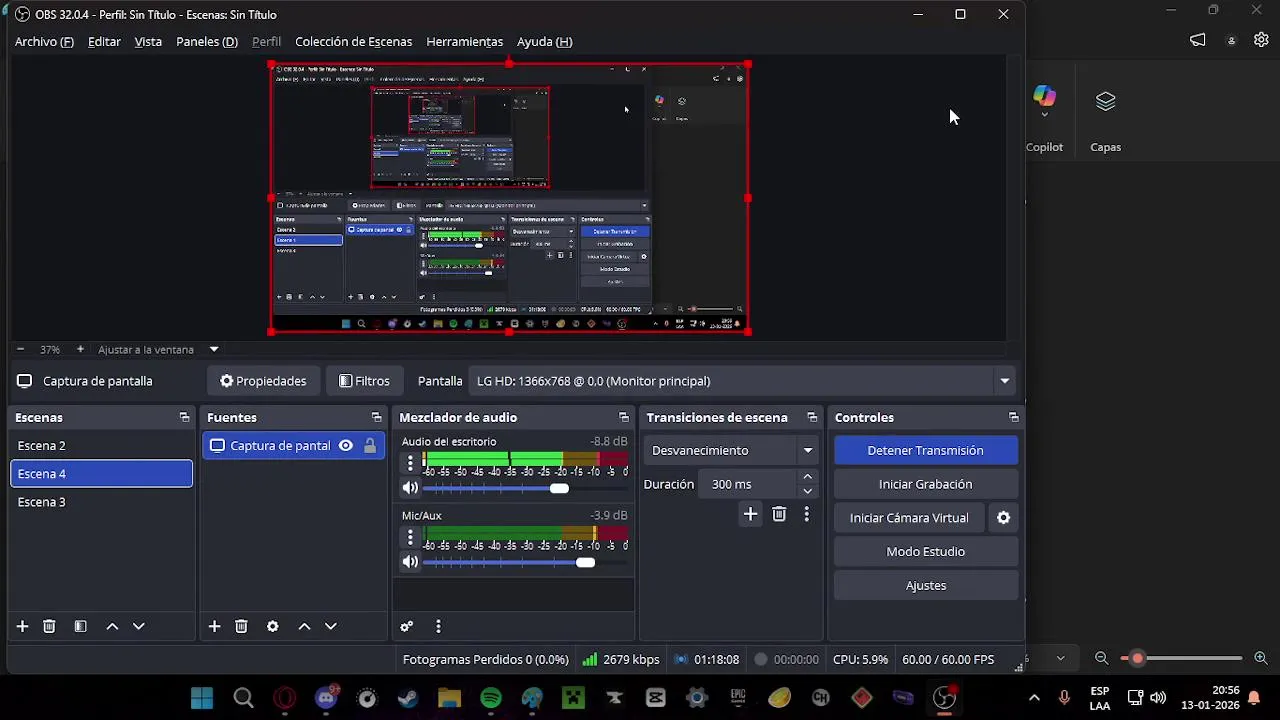Screen dimensions: 1280x720
Task: Open Editar menu
Action: click(x=104, y=42)
